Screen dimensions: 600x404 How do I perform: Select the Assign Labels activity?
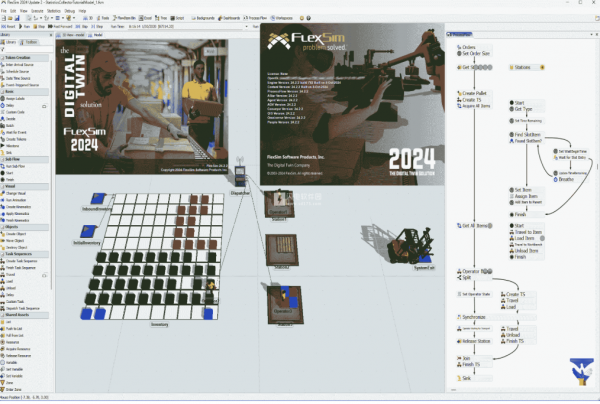click(15, 99)
